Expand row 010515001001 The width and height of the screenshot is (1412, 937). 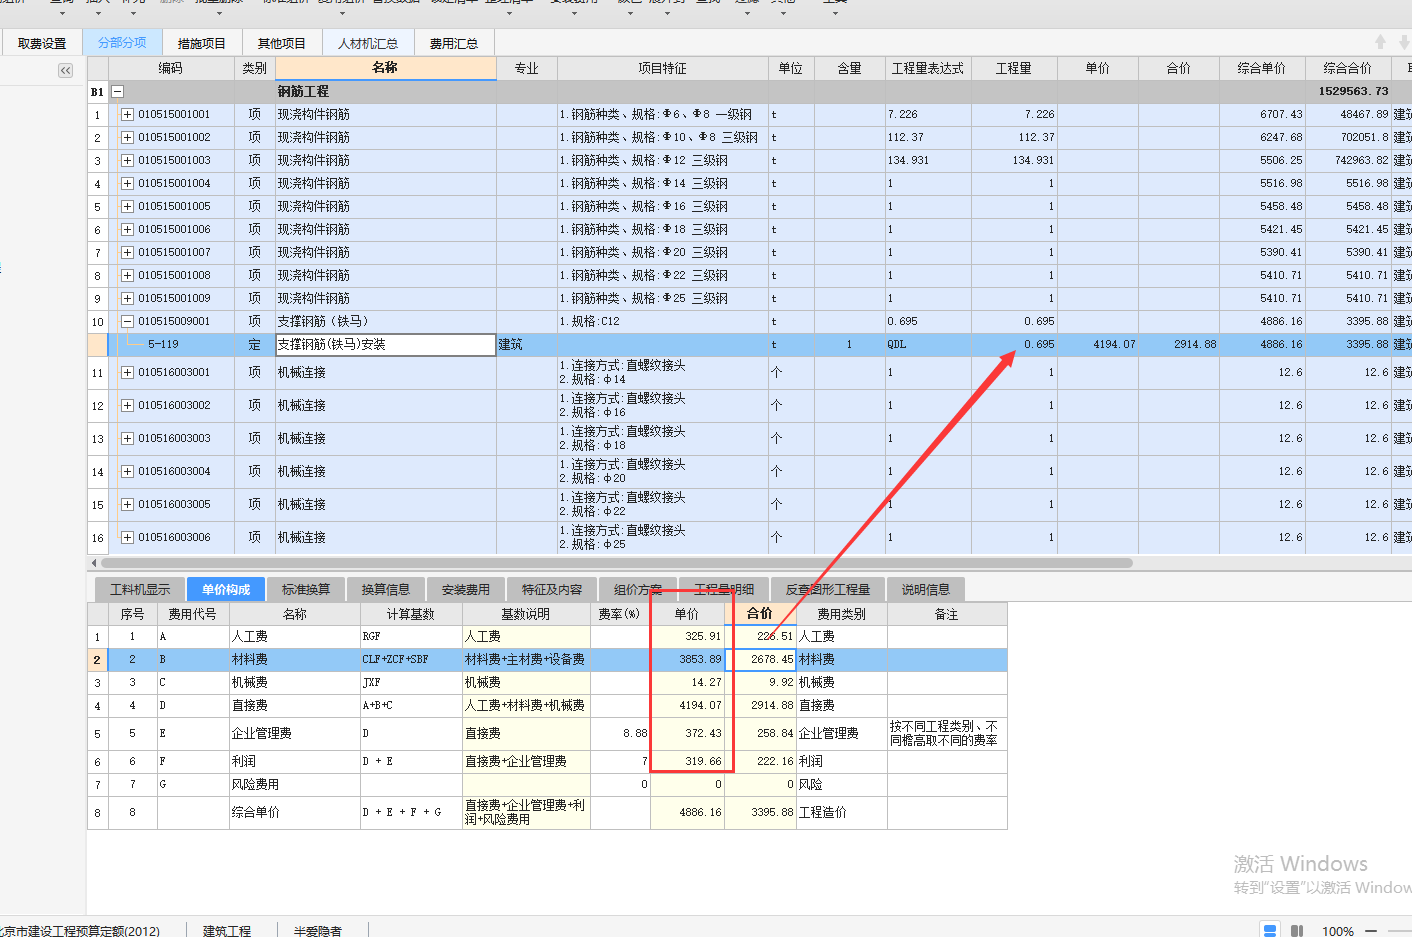click(x=127, y=114)
